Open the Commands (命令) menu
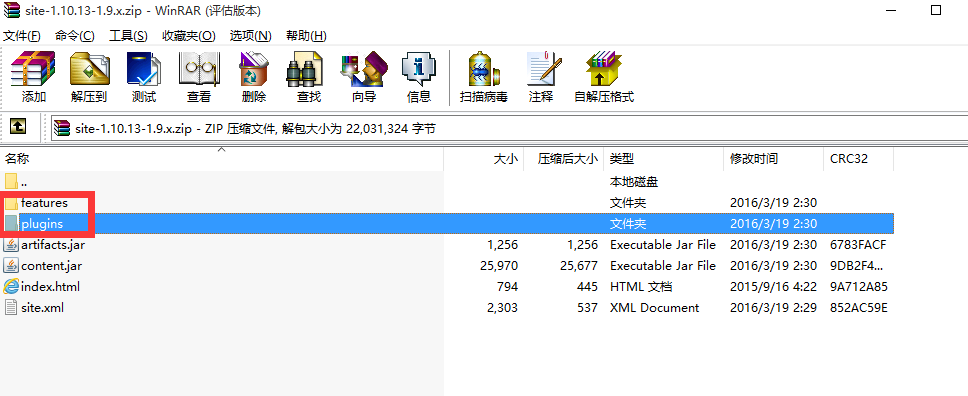 tap(75, 35)
